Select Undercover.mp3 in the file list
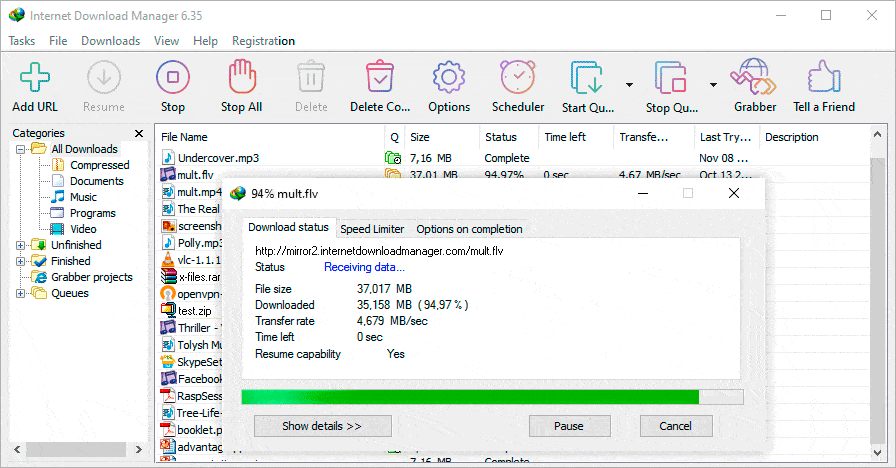Screen dimensions: 896x468 (218, 158)
